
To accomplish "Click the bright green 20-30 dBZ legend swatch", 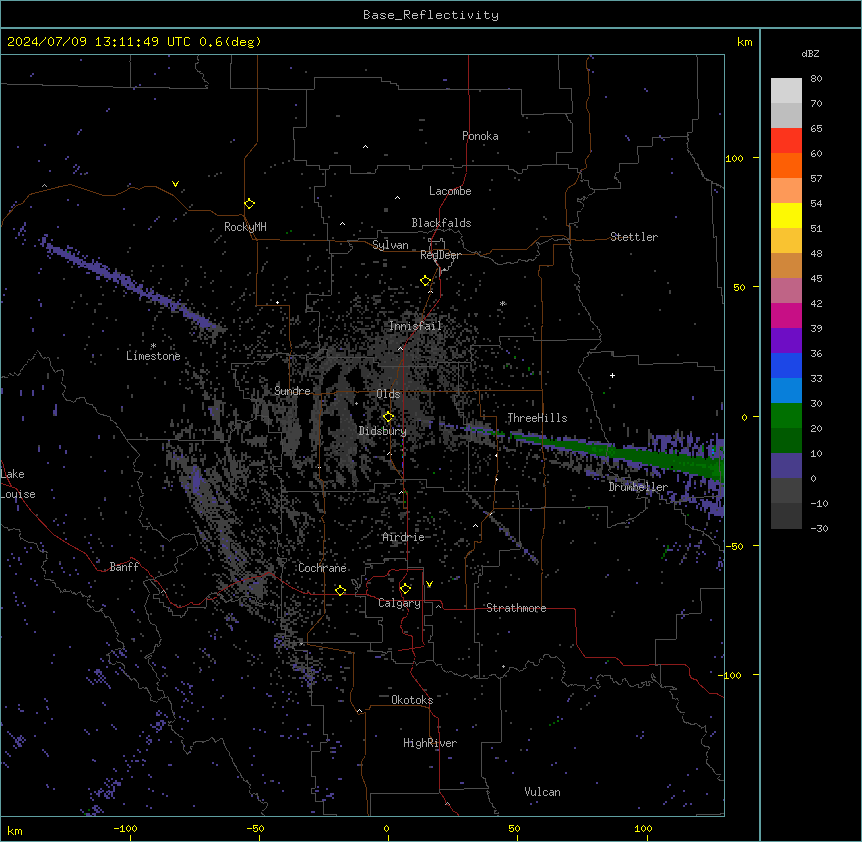I will 786,416.
